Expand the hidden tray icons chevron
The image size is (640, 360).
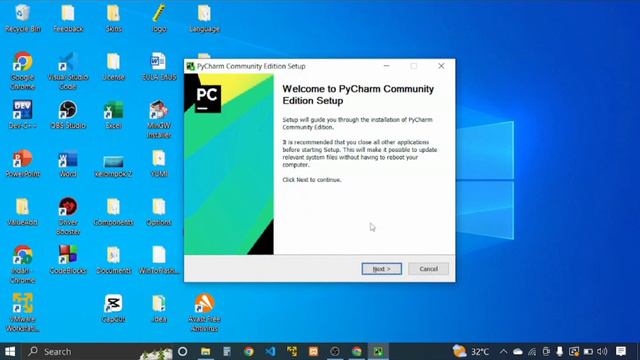pos(504,351)
